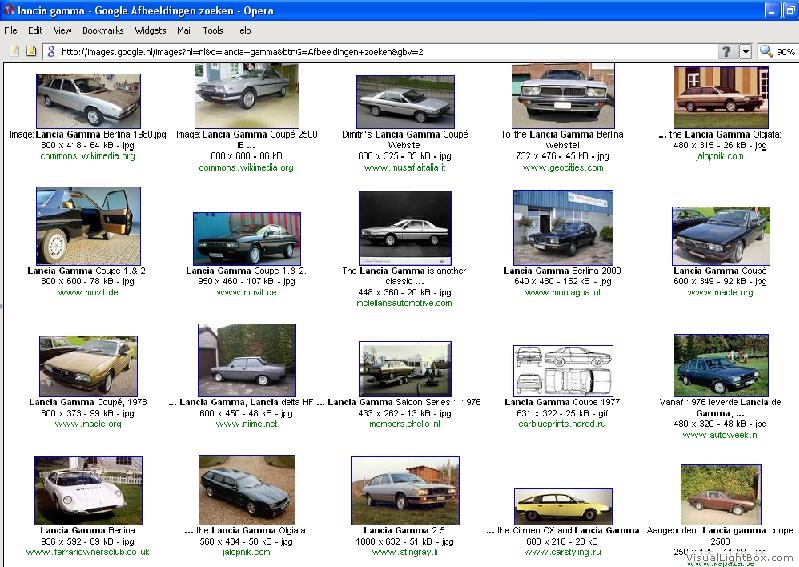
Task: Open the Mail menu
Action: click(184, 31)
